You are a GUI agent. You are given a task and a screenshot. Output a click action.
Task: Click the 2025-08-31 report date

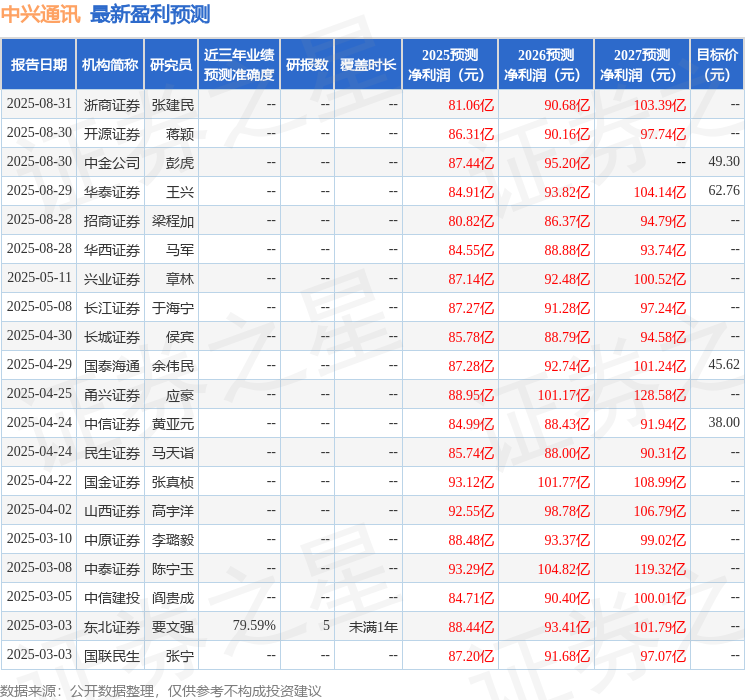pos(39,104)
